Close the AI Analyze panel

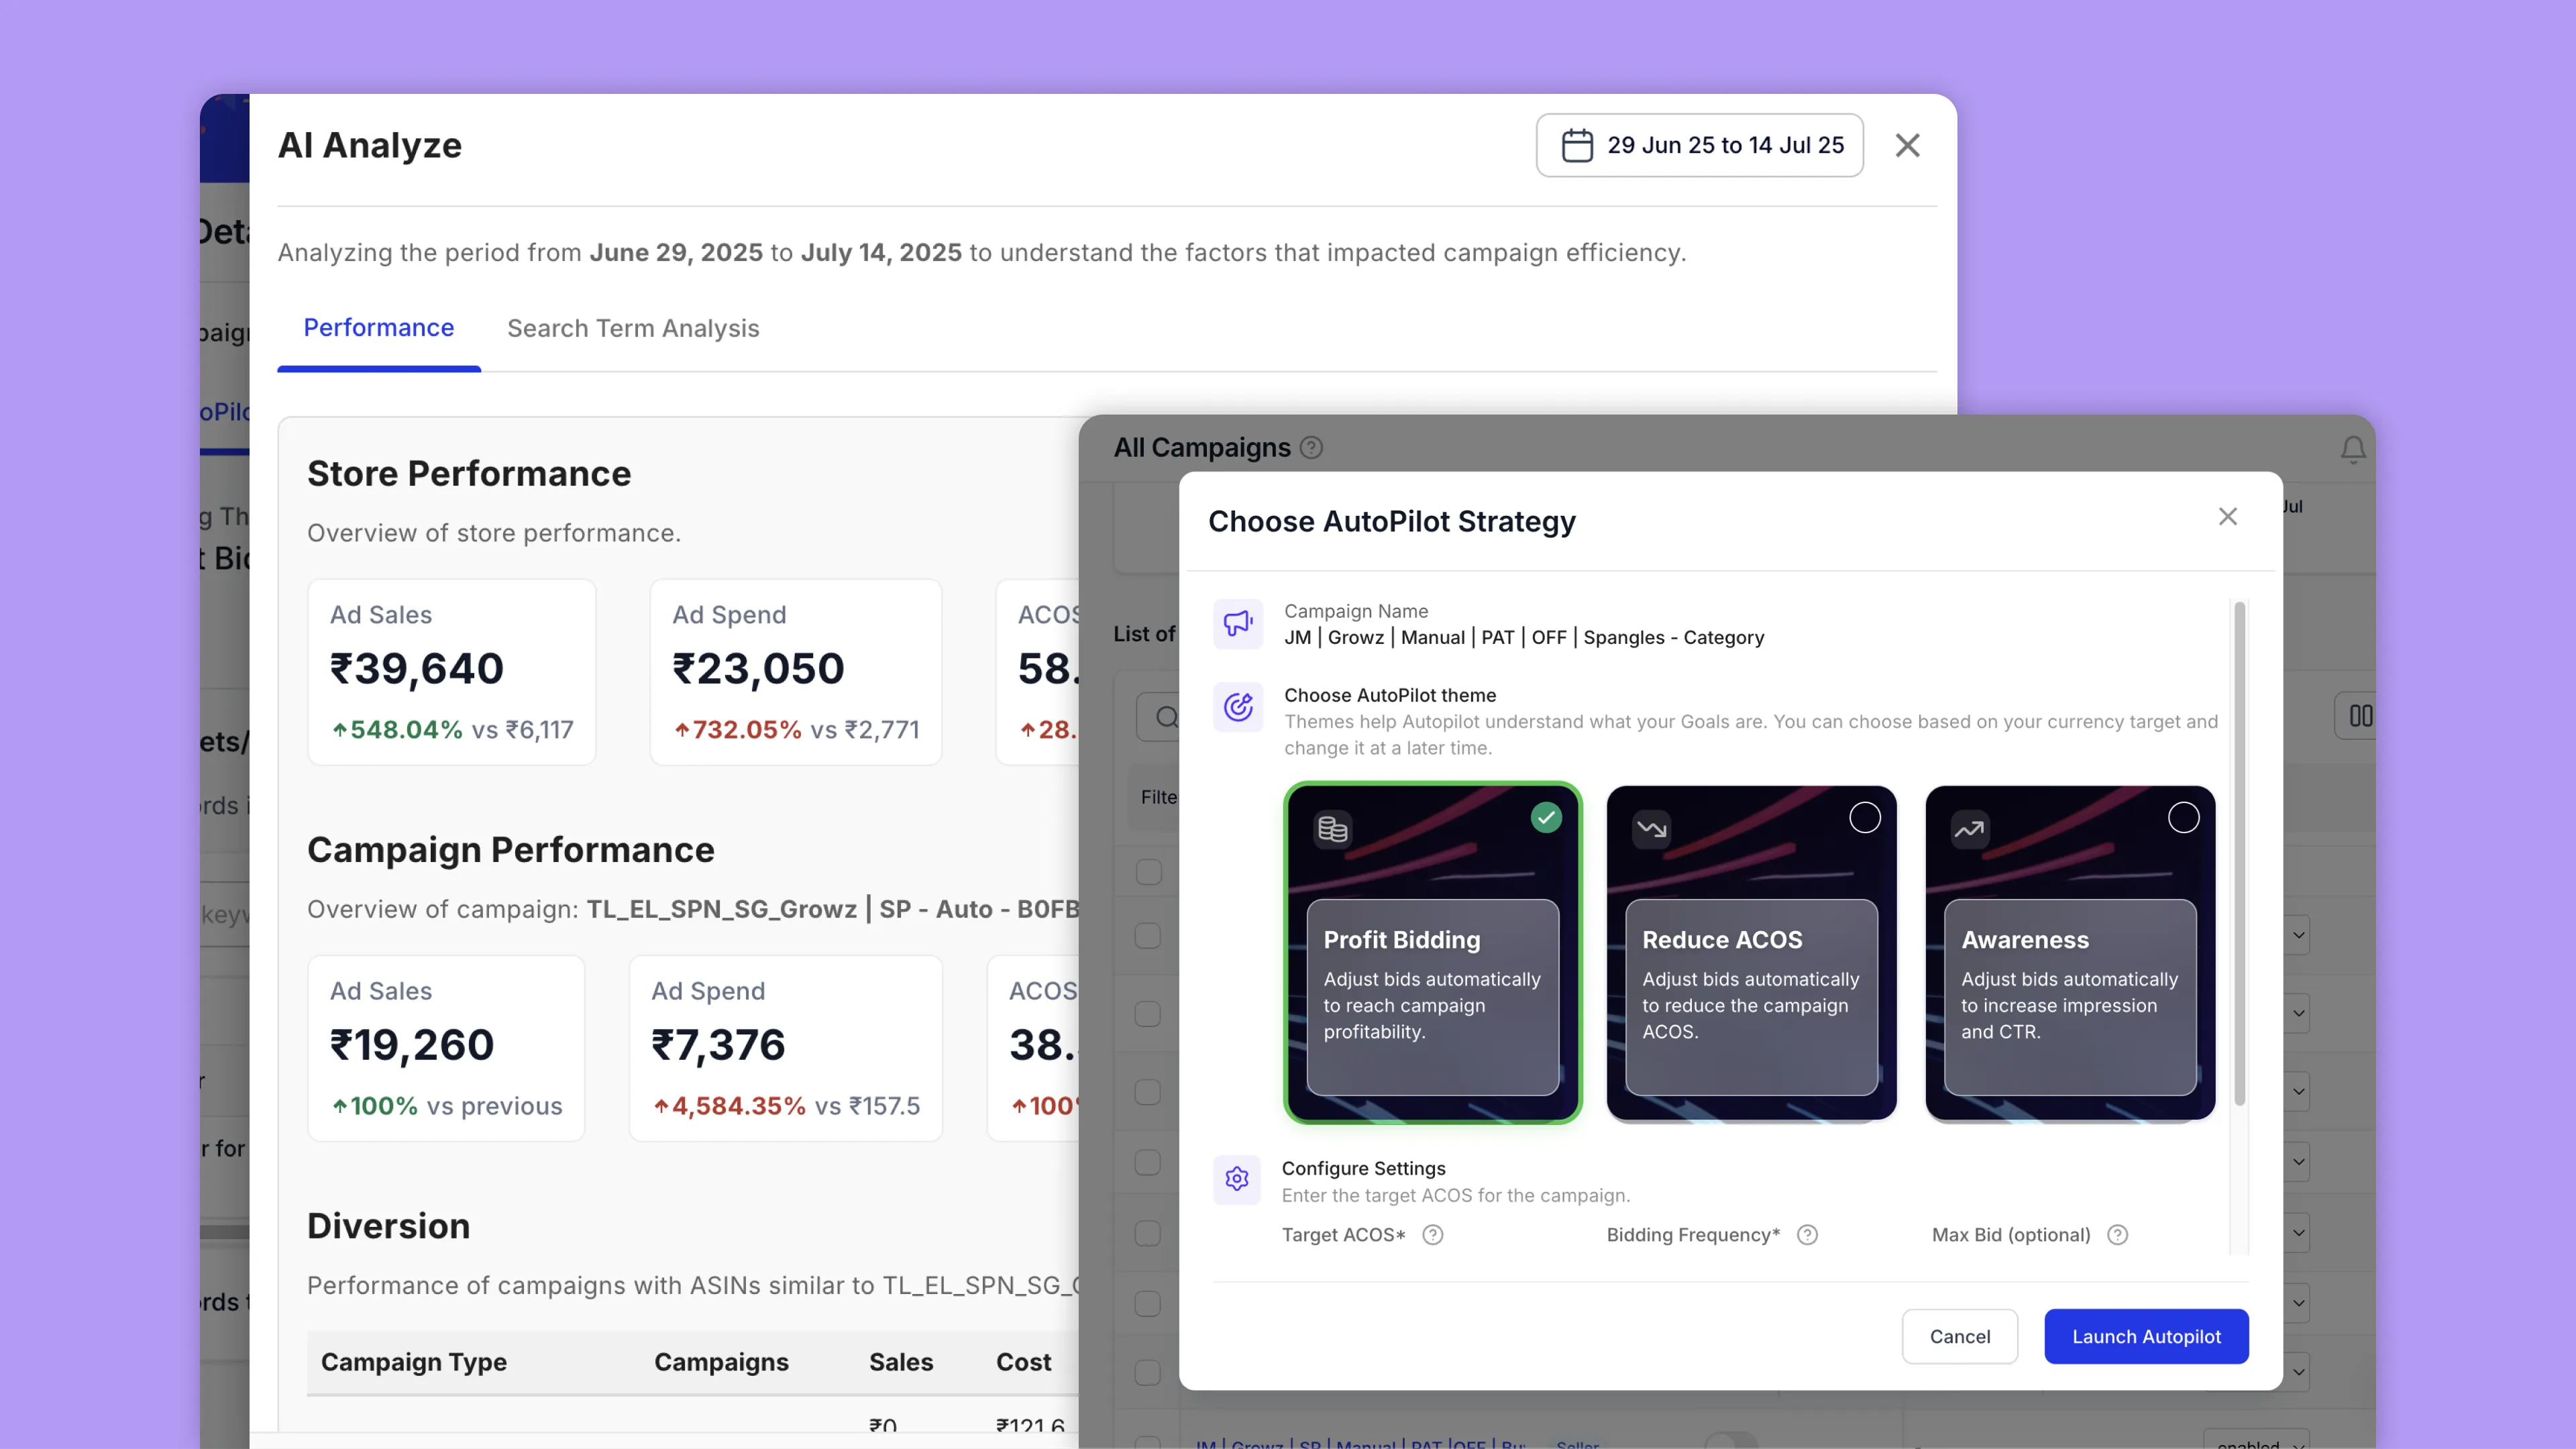tap(1907, 146)
